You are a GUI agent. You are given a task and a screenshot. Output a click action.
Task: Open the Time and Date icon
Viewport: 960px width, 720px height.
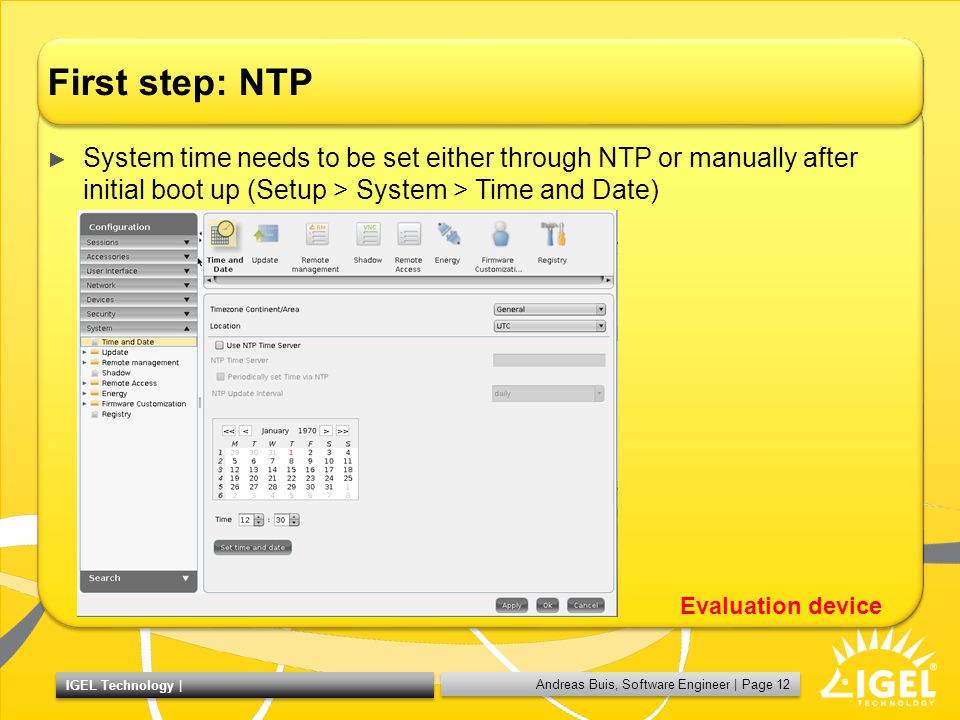pyautogui.click(x=223, y=246)
